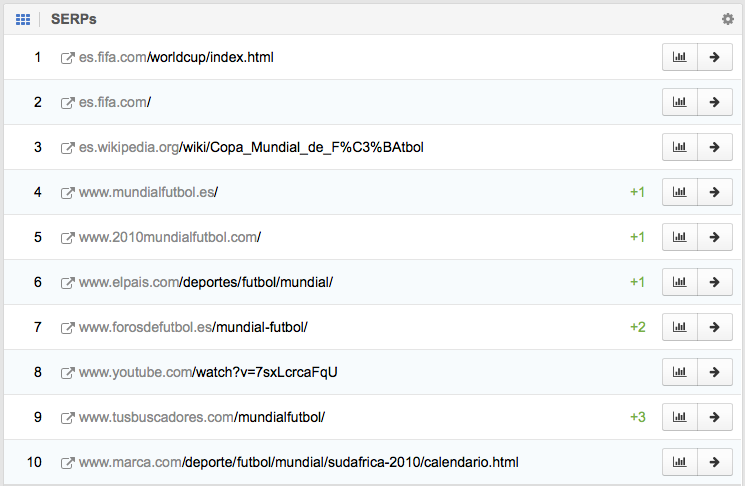
Task: Open the es.wikipedia.org Copa Mundial link
Action: click(251, 147)
